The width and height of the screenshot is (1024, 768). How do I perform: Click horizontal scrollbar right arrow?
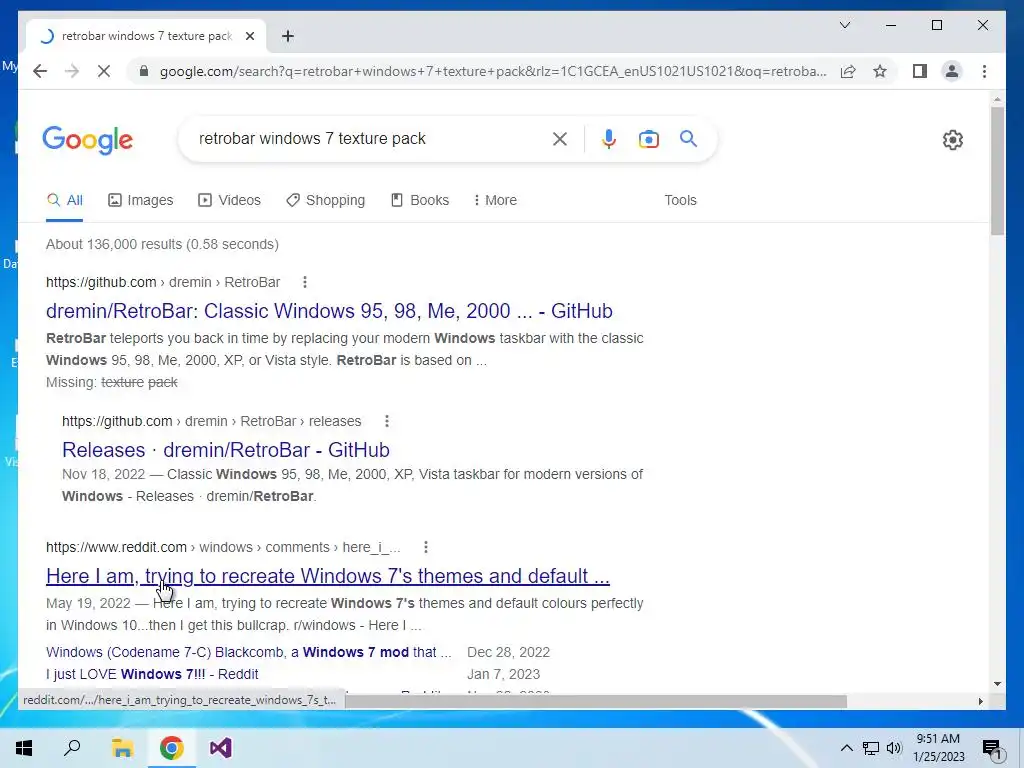[980, 701]
